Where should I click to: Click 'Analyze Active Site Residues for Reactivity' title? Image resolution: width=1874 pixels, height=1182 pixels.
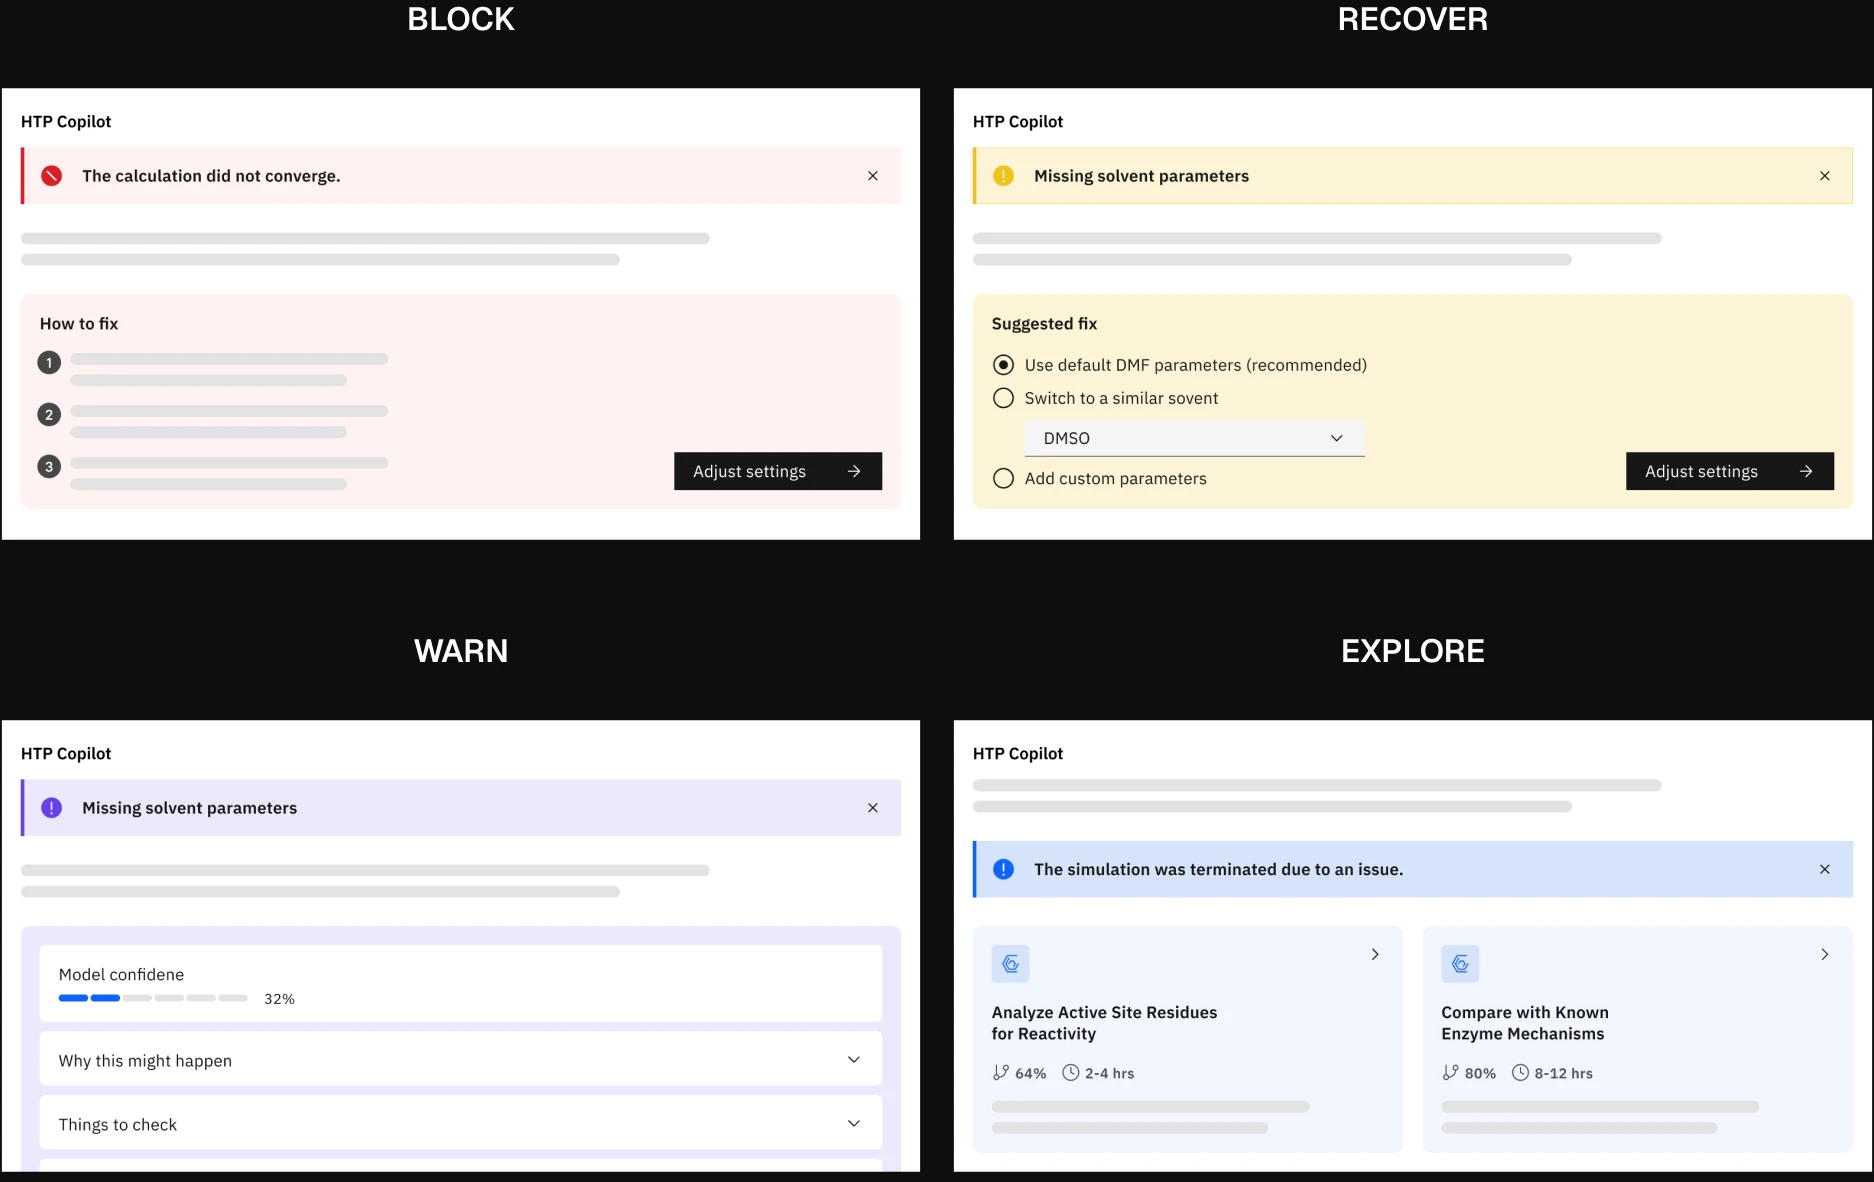pyautogui.click(x=1104, y=1023)
